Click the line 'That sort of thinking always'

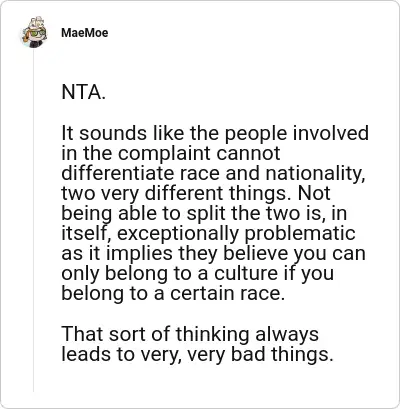(190, 334)
